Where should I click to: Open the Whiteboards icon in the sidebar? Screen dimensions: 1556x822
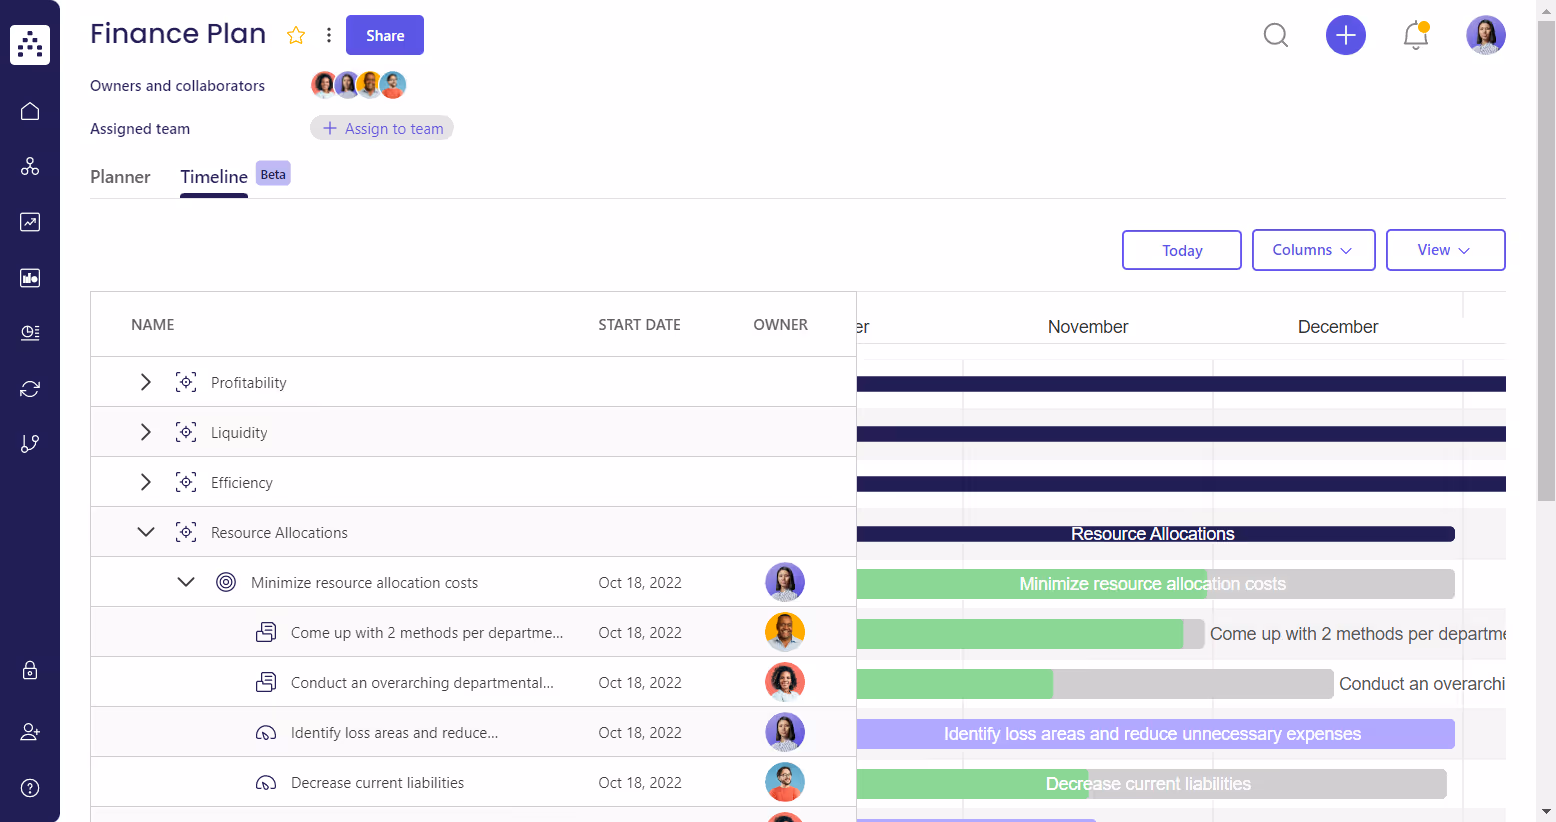click(29, 443)
